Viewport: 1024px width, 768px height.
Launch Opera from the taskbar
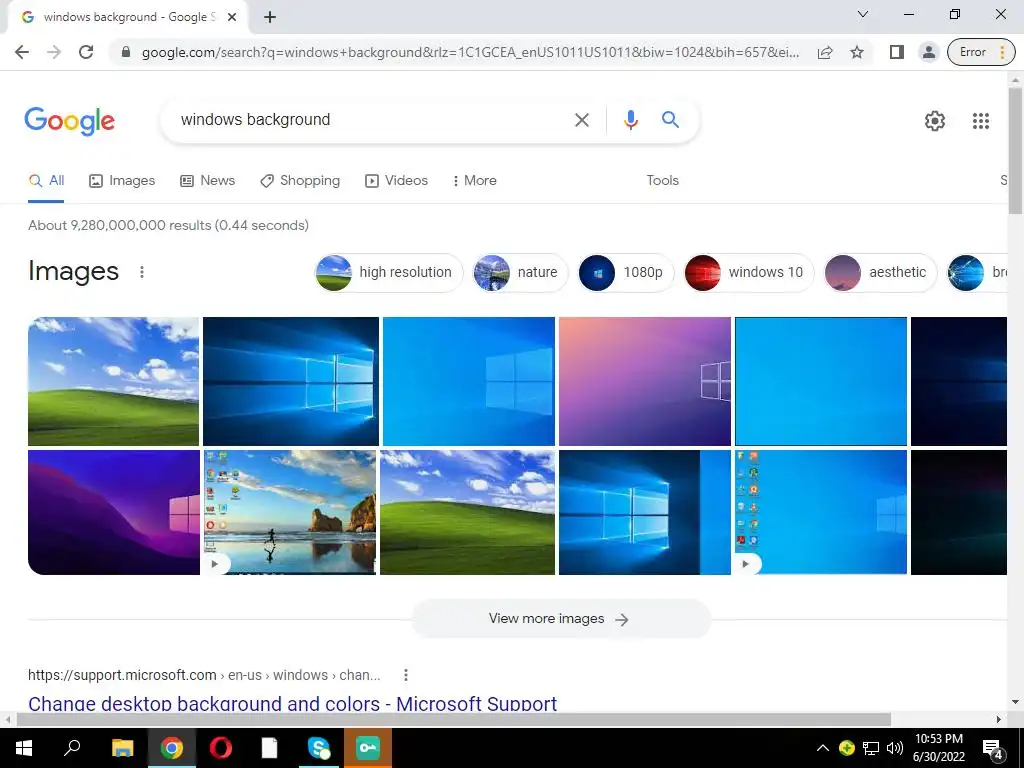click(221, 748)
